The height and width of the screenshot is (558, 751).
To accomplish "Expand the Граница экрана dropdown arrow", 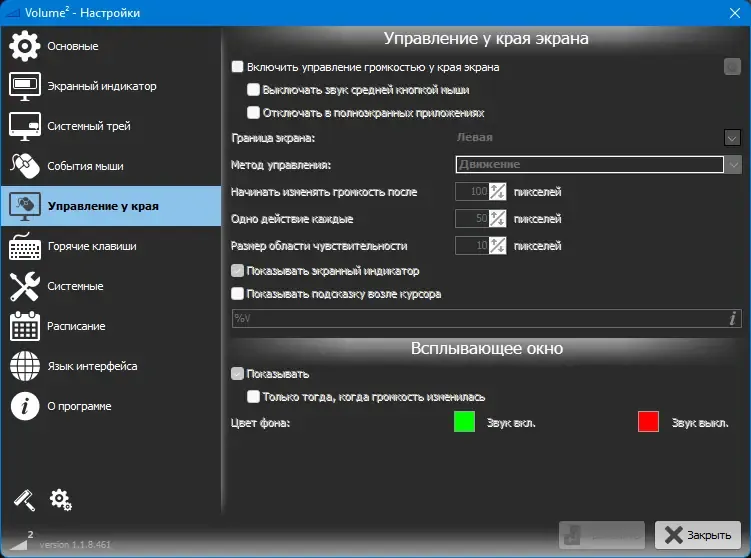I will pyautogui.click(x=732, y=138).
